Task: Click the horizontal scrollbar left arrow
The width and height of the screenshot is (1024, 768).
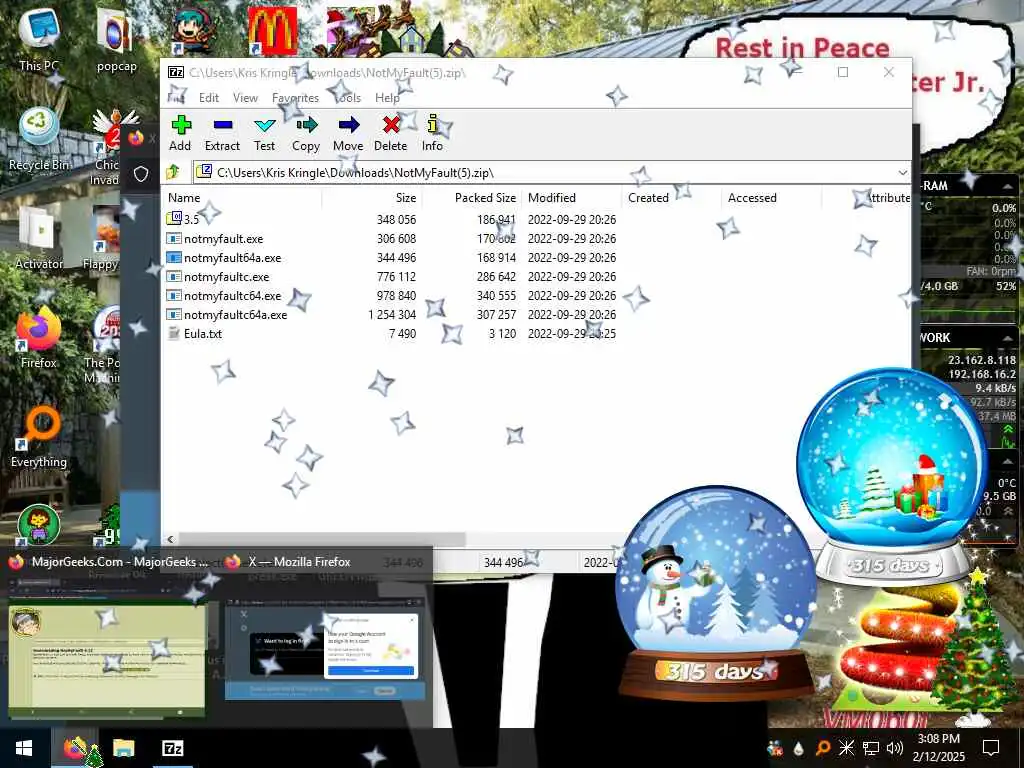Action: (x=170, y=539)
